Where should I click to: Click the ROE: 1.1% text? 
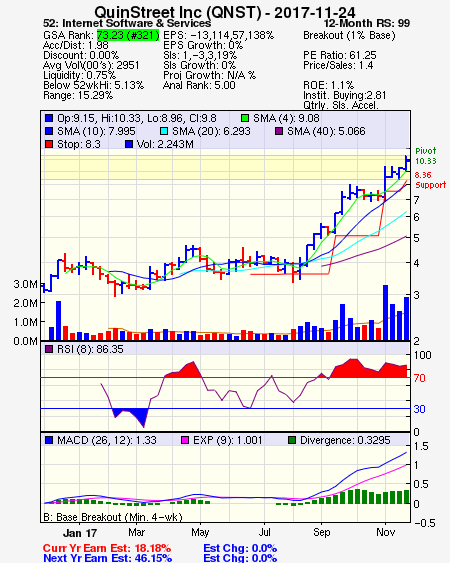click(x=329, y=85)
